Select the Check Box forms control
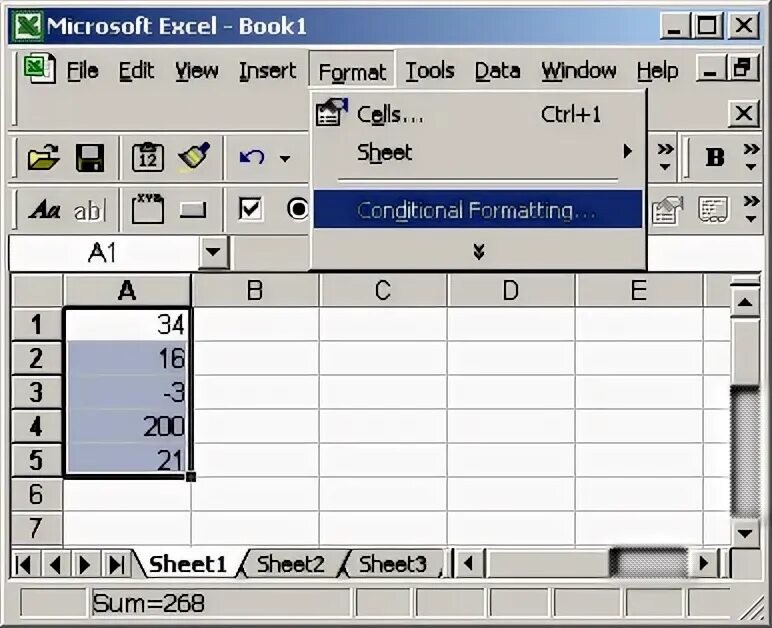772x628 pixels. point(250,209)
